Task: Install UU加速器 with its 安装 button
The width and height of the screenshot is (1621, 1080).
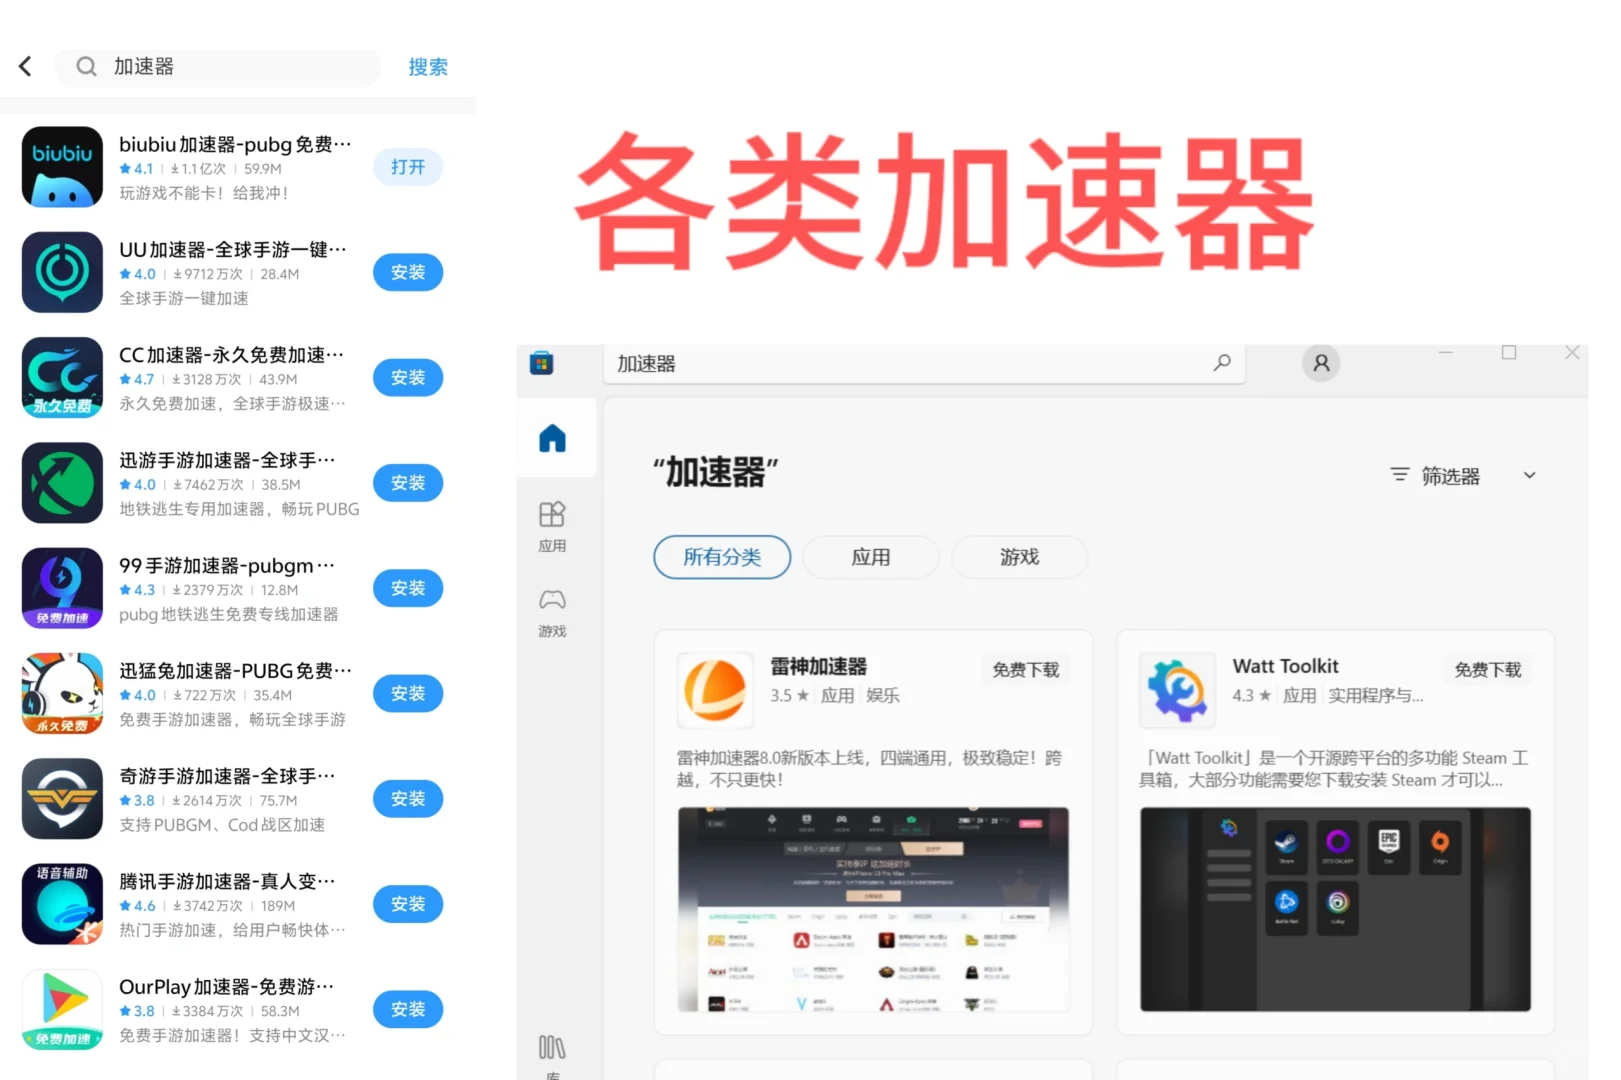Action: point(407,272)
